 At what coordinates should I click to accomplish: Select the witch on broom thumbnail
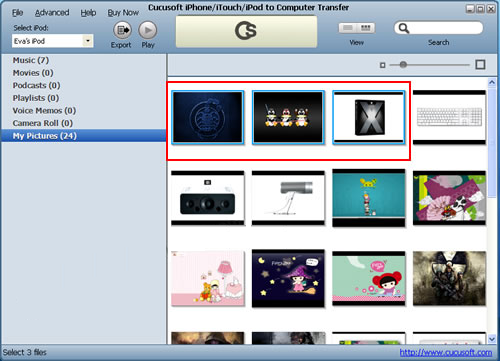(288, 278)
